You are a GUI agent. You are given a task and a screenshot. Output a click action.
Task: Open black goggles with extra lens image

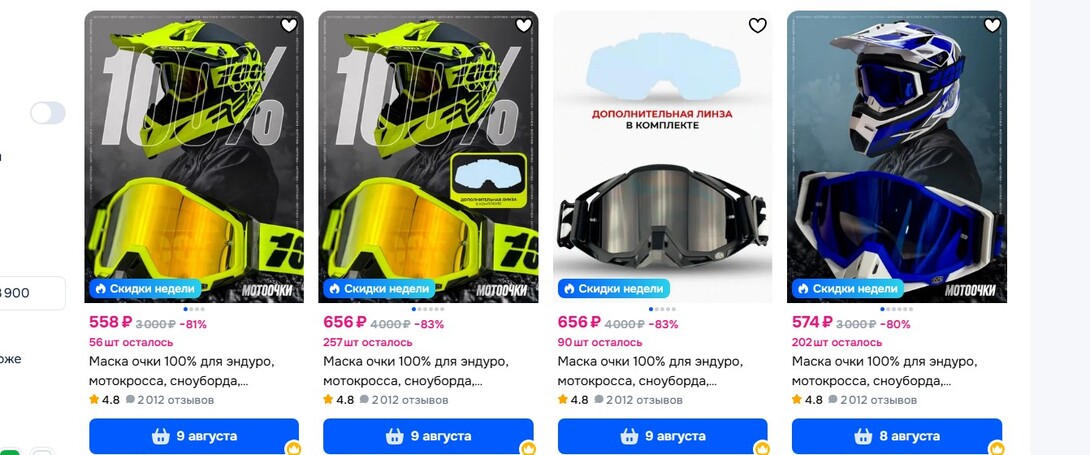[662, 156]
